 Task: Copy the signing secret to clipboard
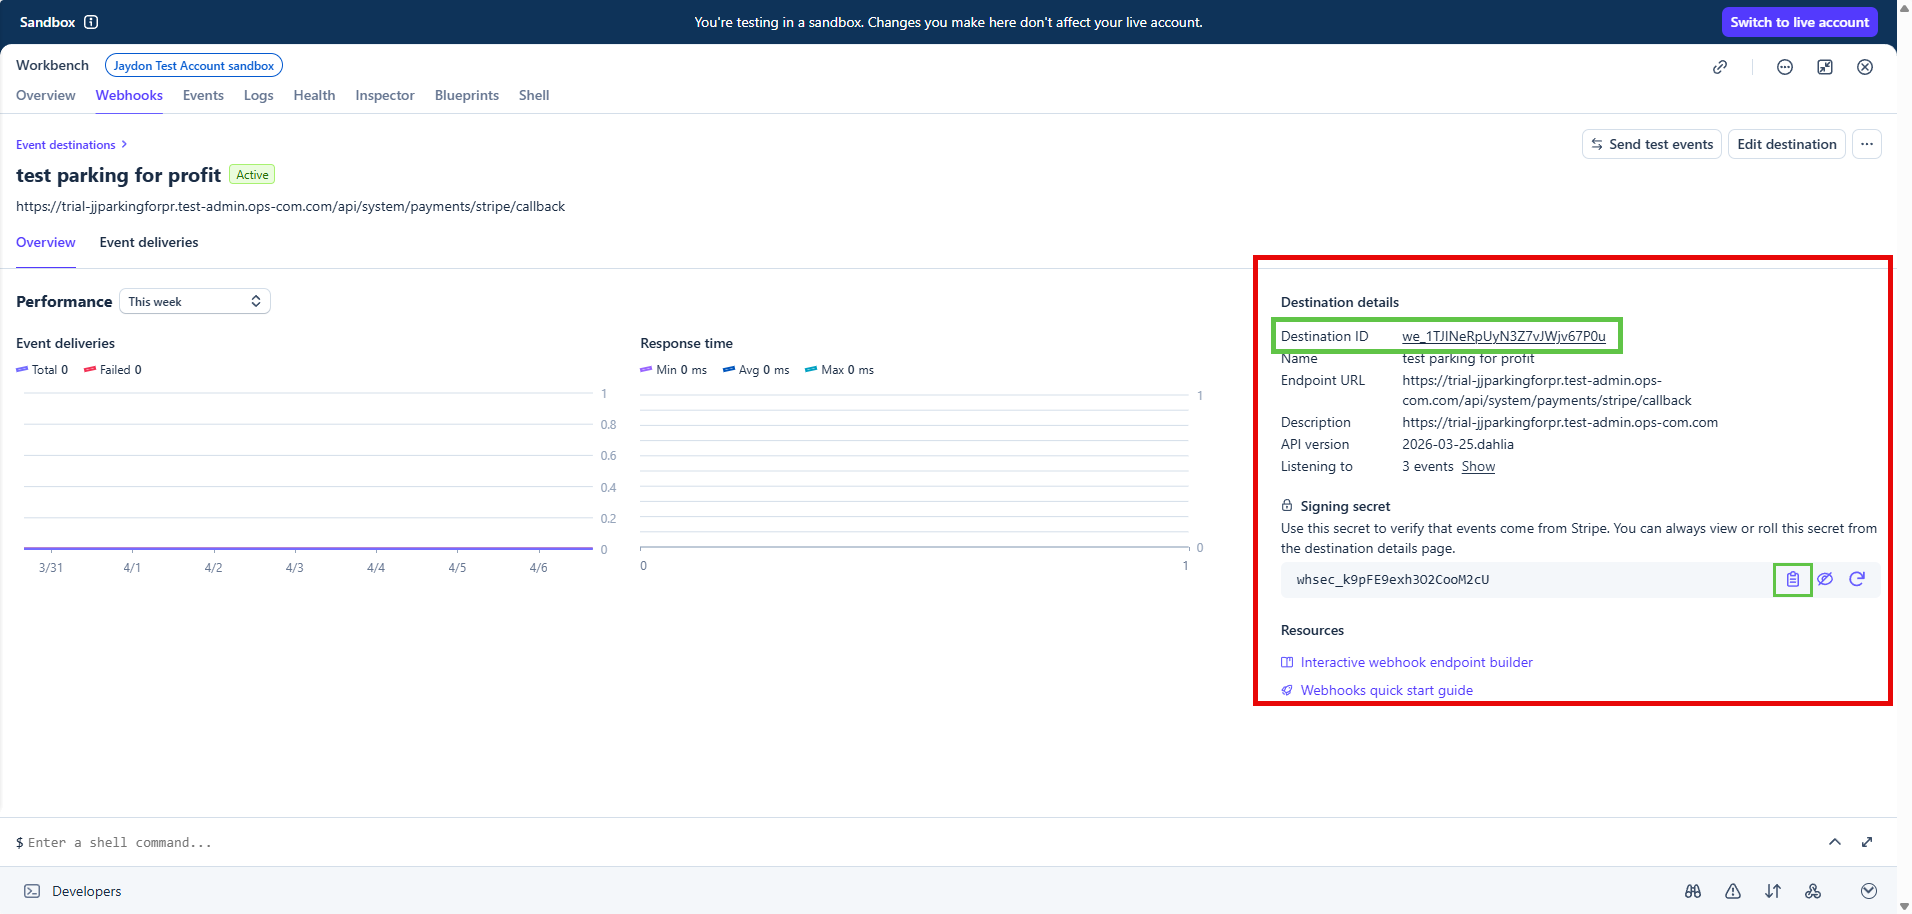tap(1792, 579)
